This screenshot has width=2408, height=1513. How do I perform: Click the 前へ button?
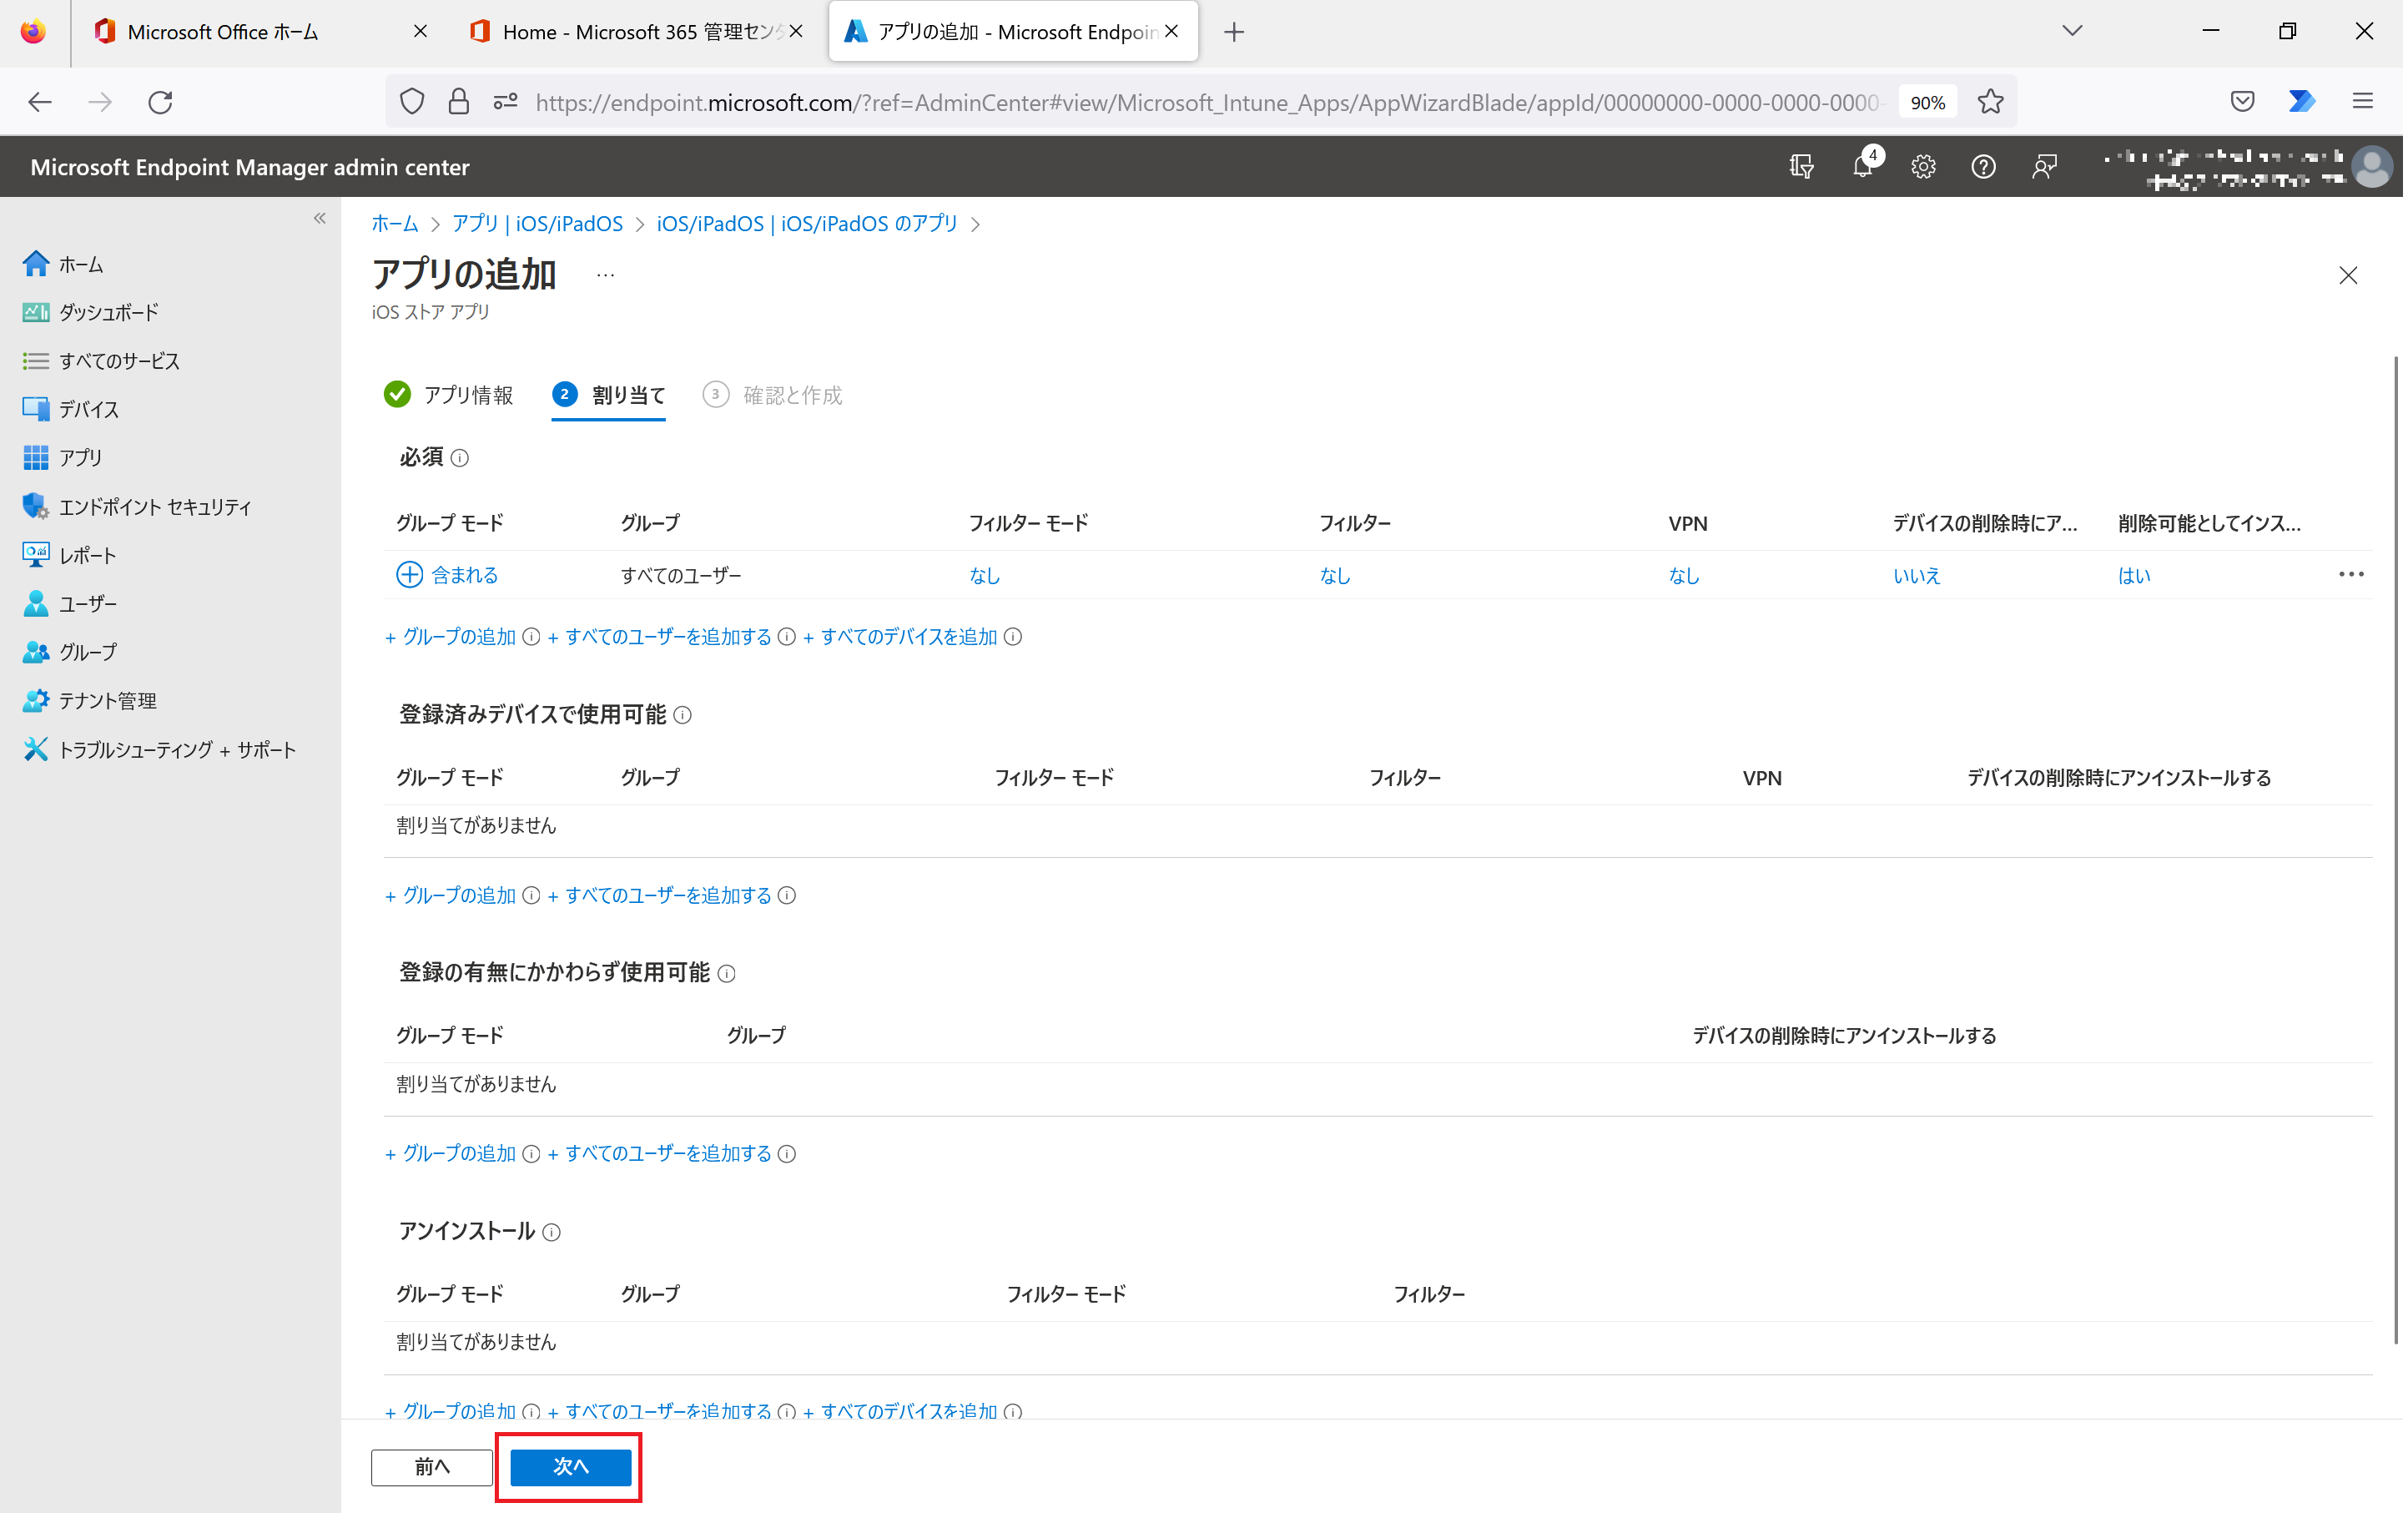[x=432, y=1467]
